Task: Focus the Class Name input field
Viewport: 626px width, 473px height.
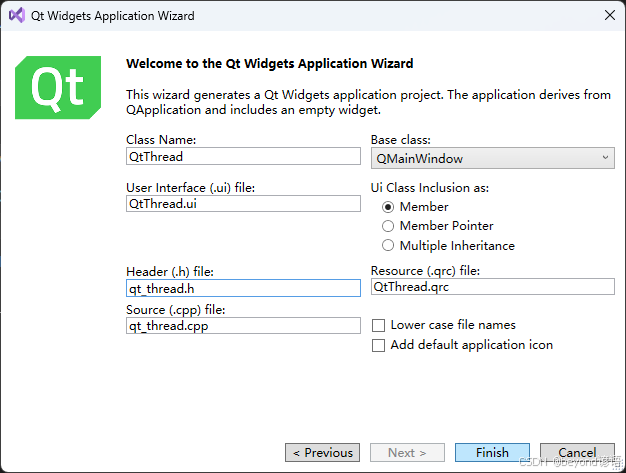Action: point(244,156)
